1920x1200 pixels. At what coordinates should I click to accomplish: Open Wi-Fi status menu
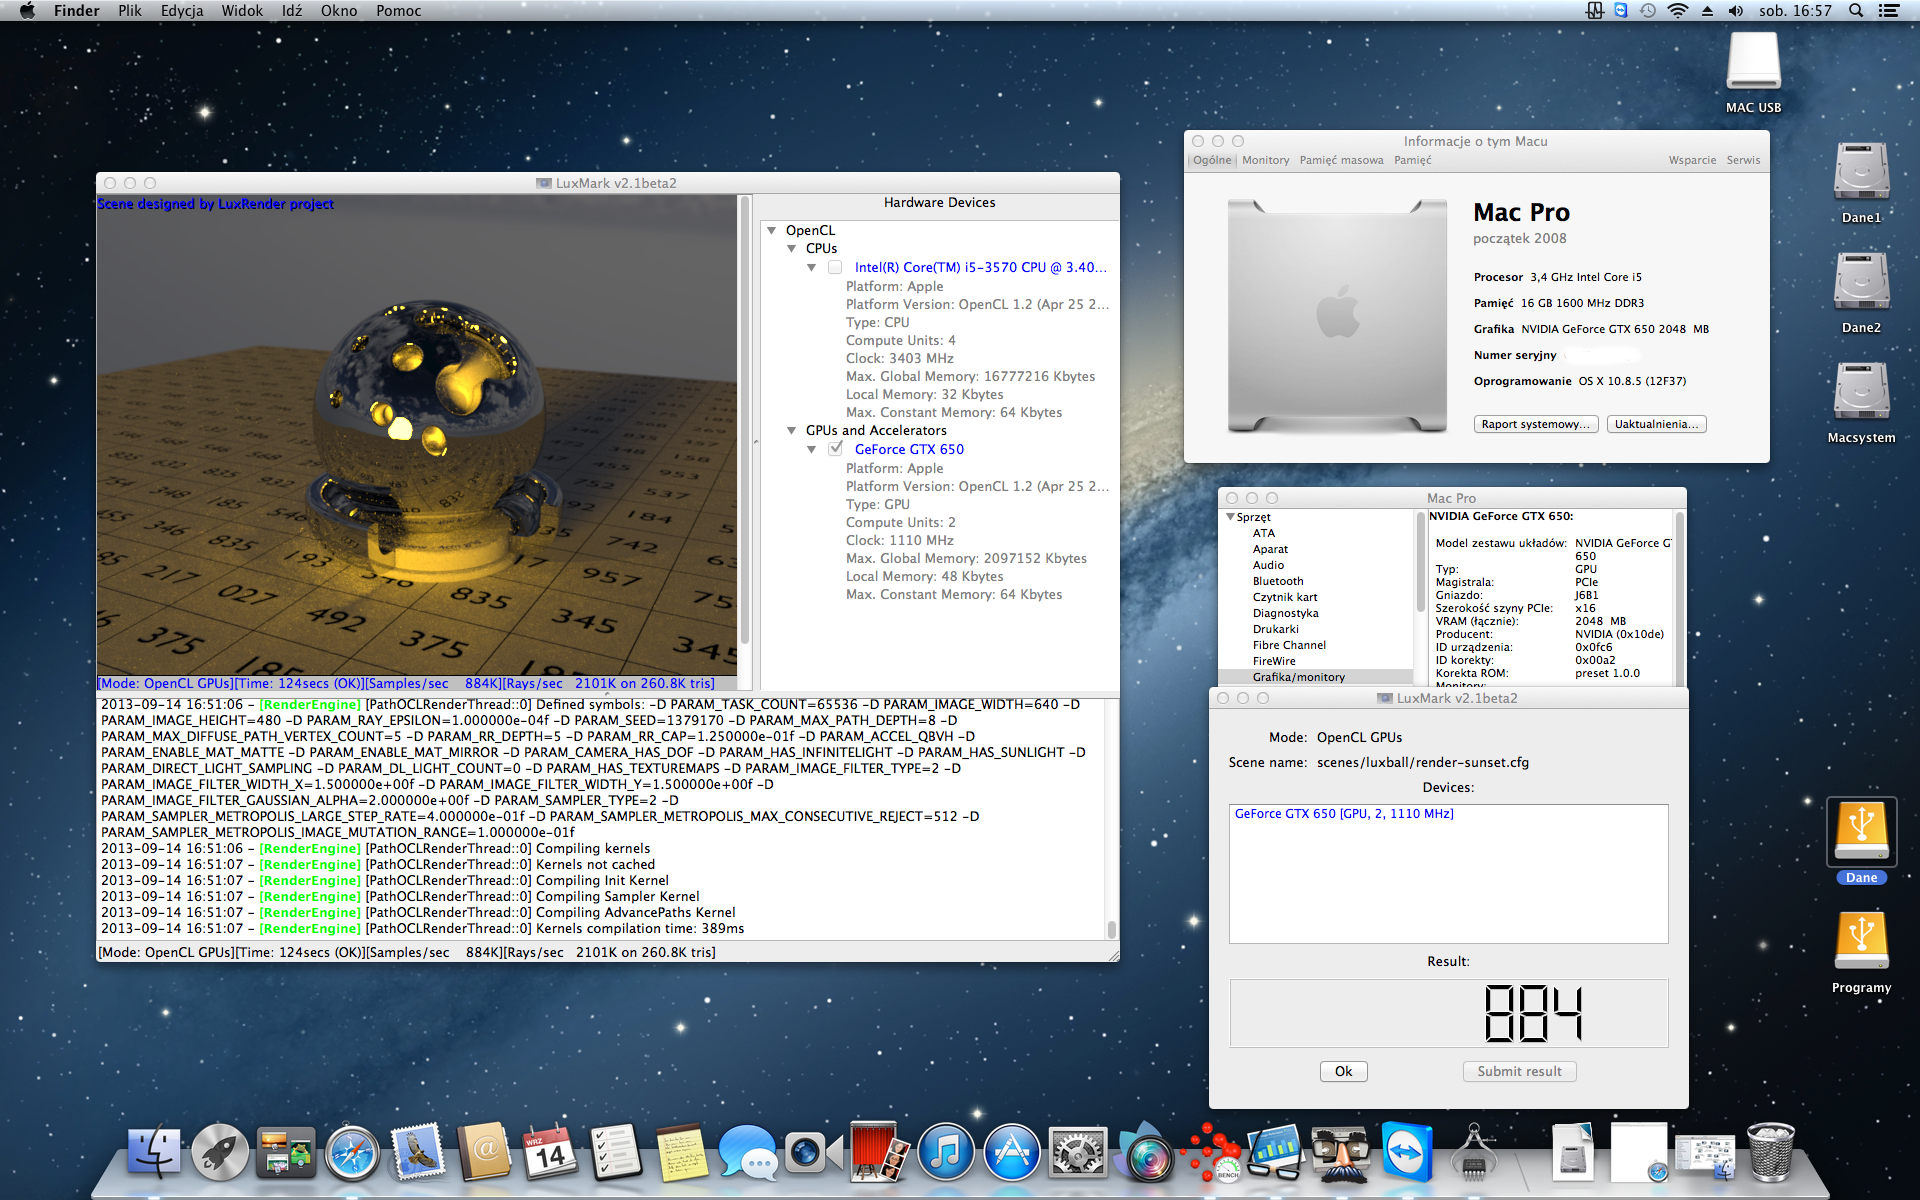coord(1678,11)
